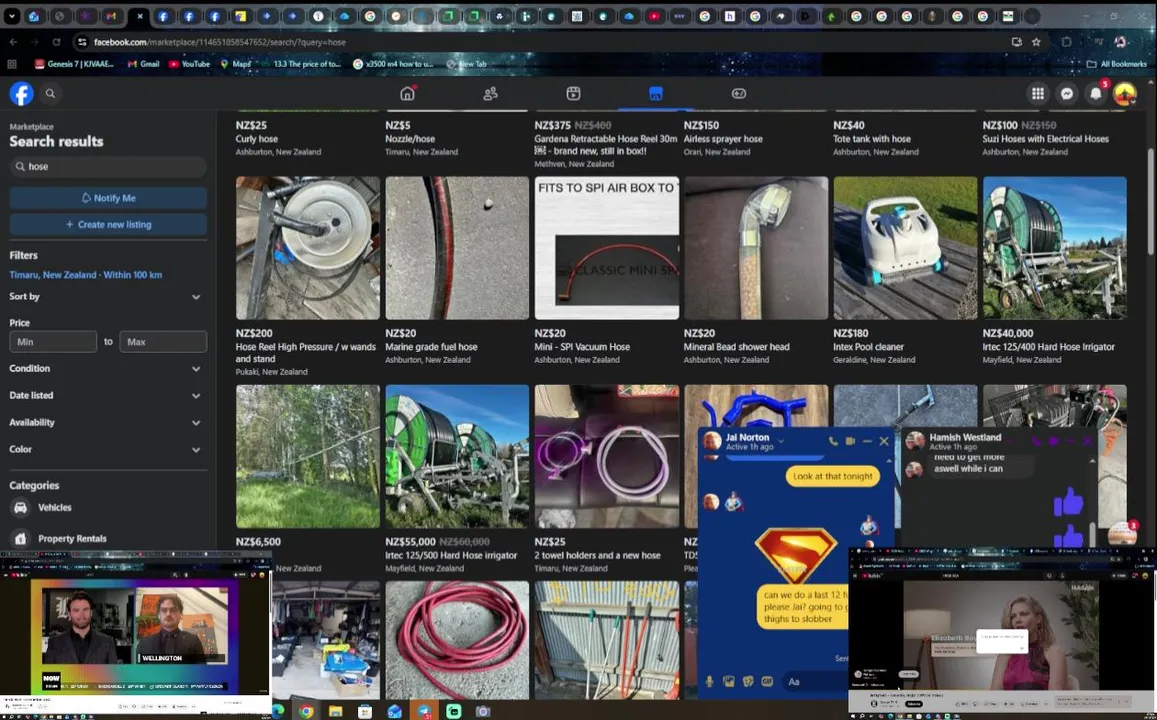Open Irtec 125/400 Hard Hose Irrigator photo
The width and height of the screenshot is (1157, 720).
[1054, 248]
